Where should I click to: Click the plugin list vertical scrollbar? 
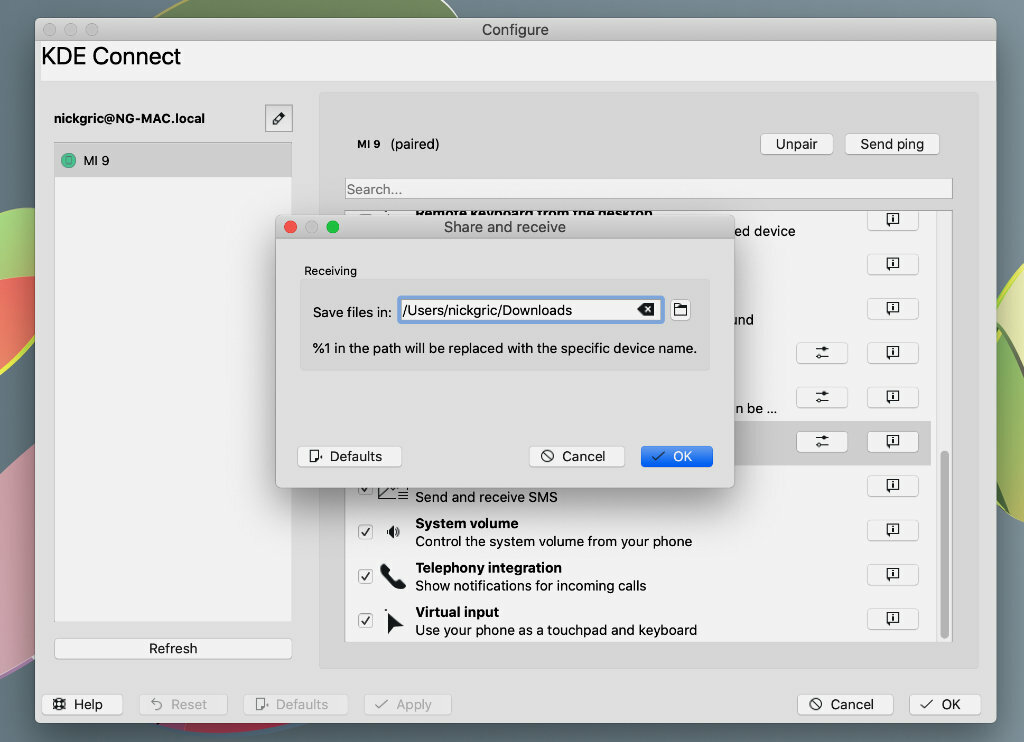pyautogui.click(x=944, y=544)
